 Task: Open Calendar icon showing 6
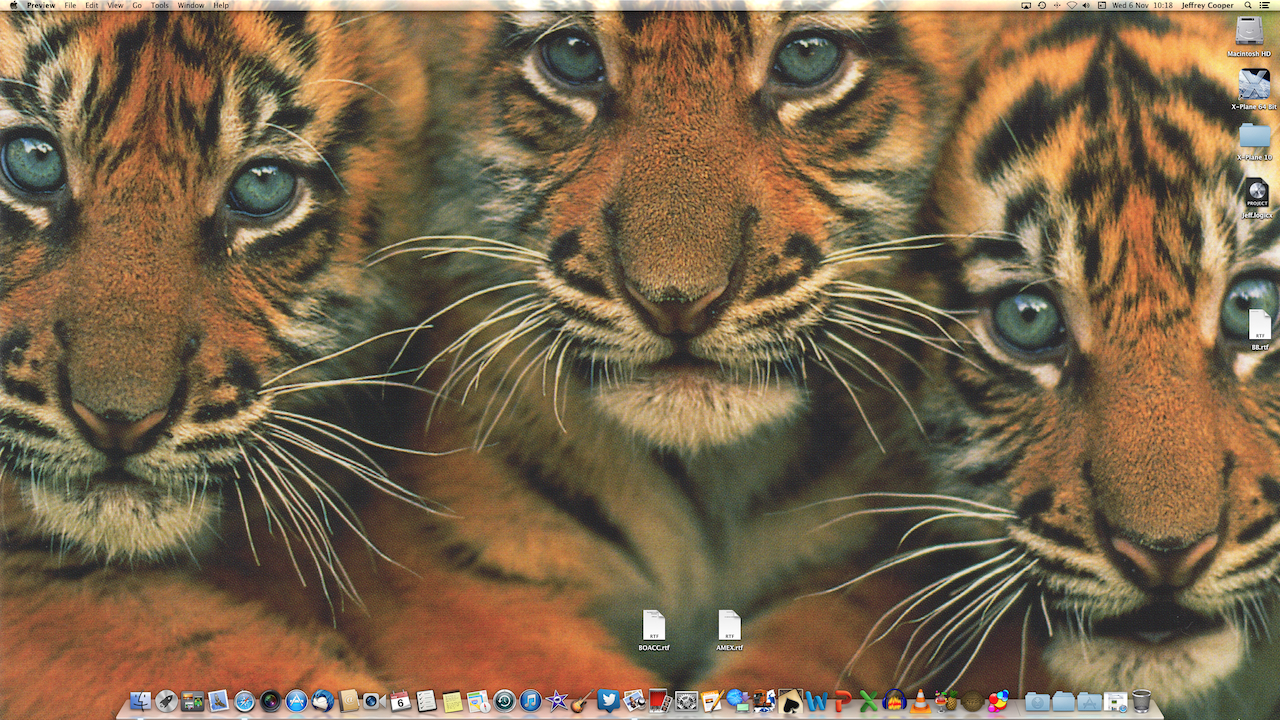click(400, 701)
